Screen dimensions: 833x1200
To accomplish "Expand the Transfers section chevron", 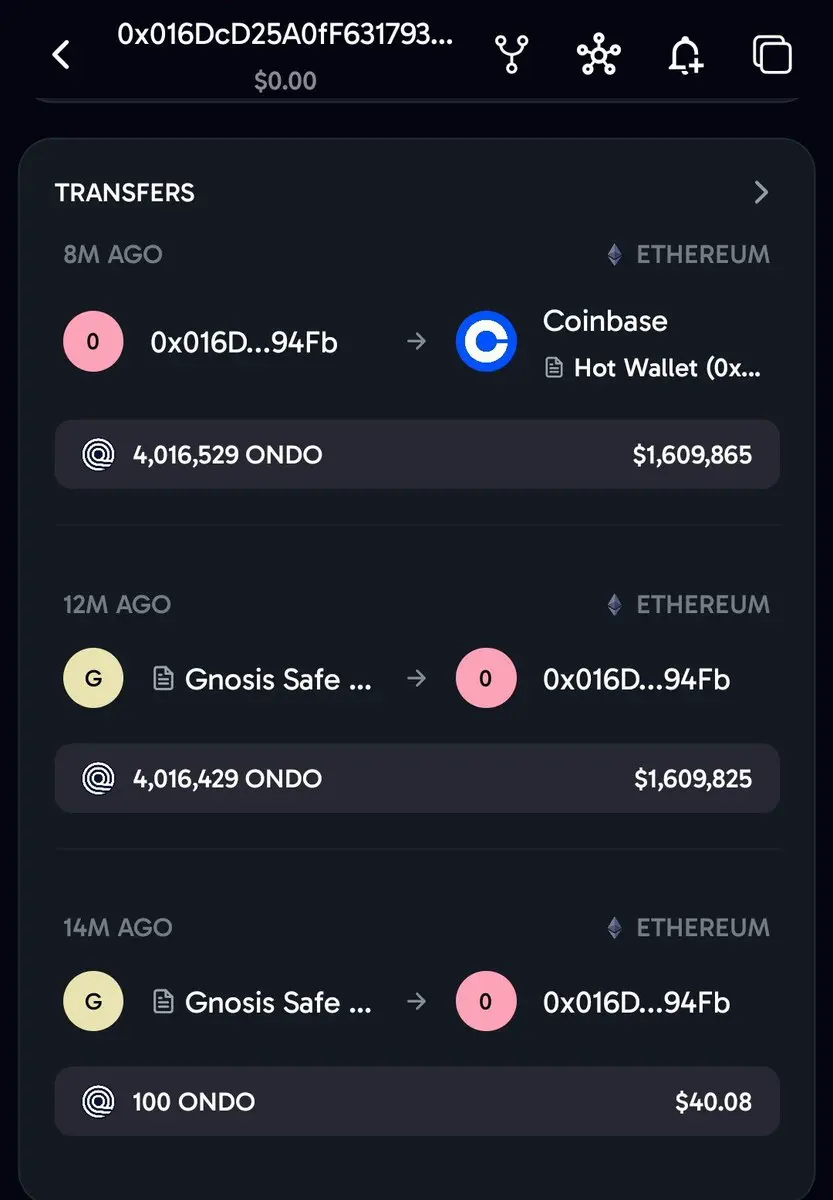I will (x=762, y=192).
